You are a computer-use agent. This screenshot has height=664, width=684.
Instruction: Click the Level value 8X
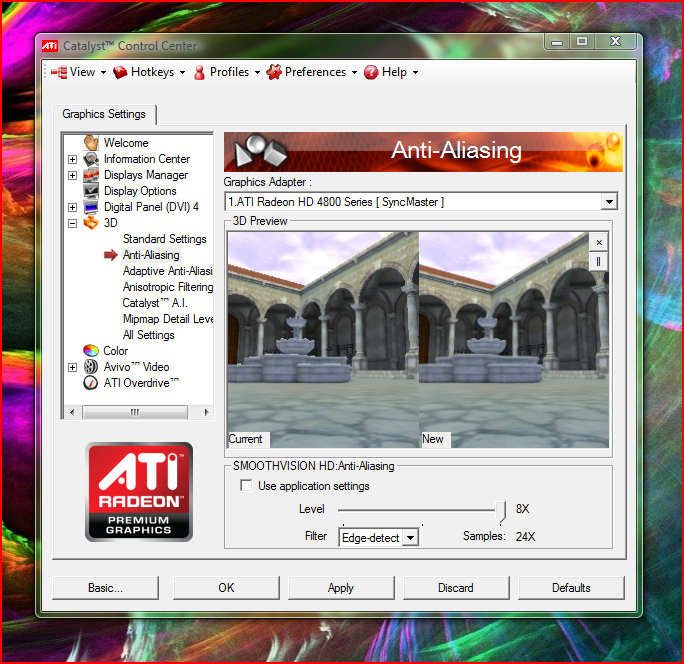tap(523, 509)
